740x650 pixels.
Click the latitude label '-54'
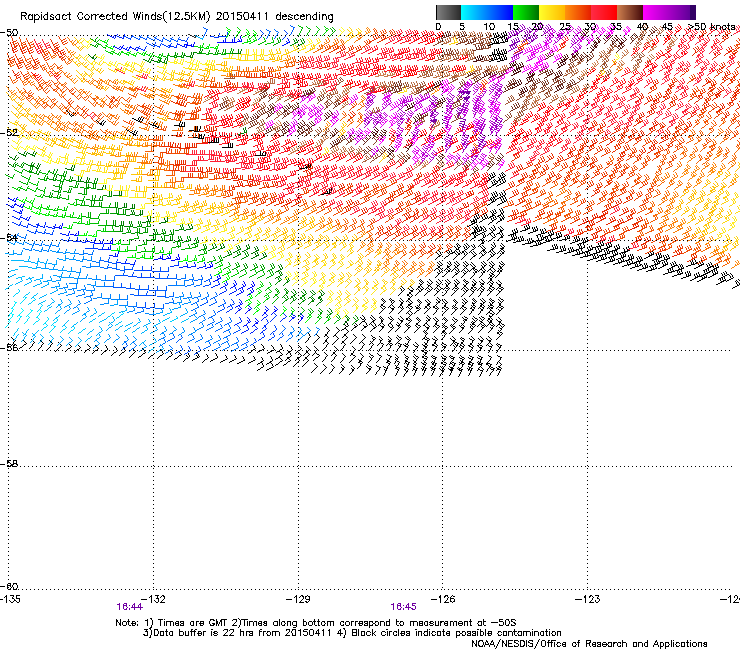tap(9, 237)
